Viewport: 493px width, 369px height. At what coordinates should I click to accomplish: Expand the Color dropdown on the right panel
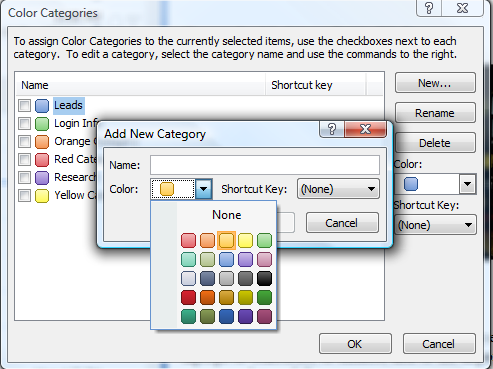pyautogui.click(x=467, y=184)
